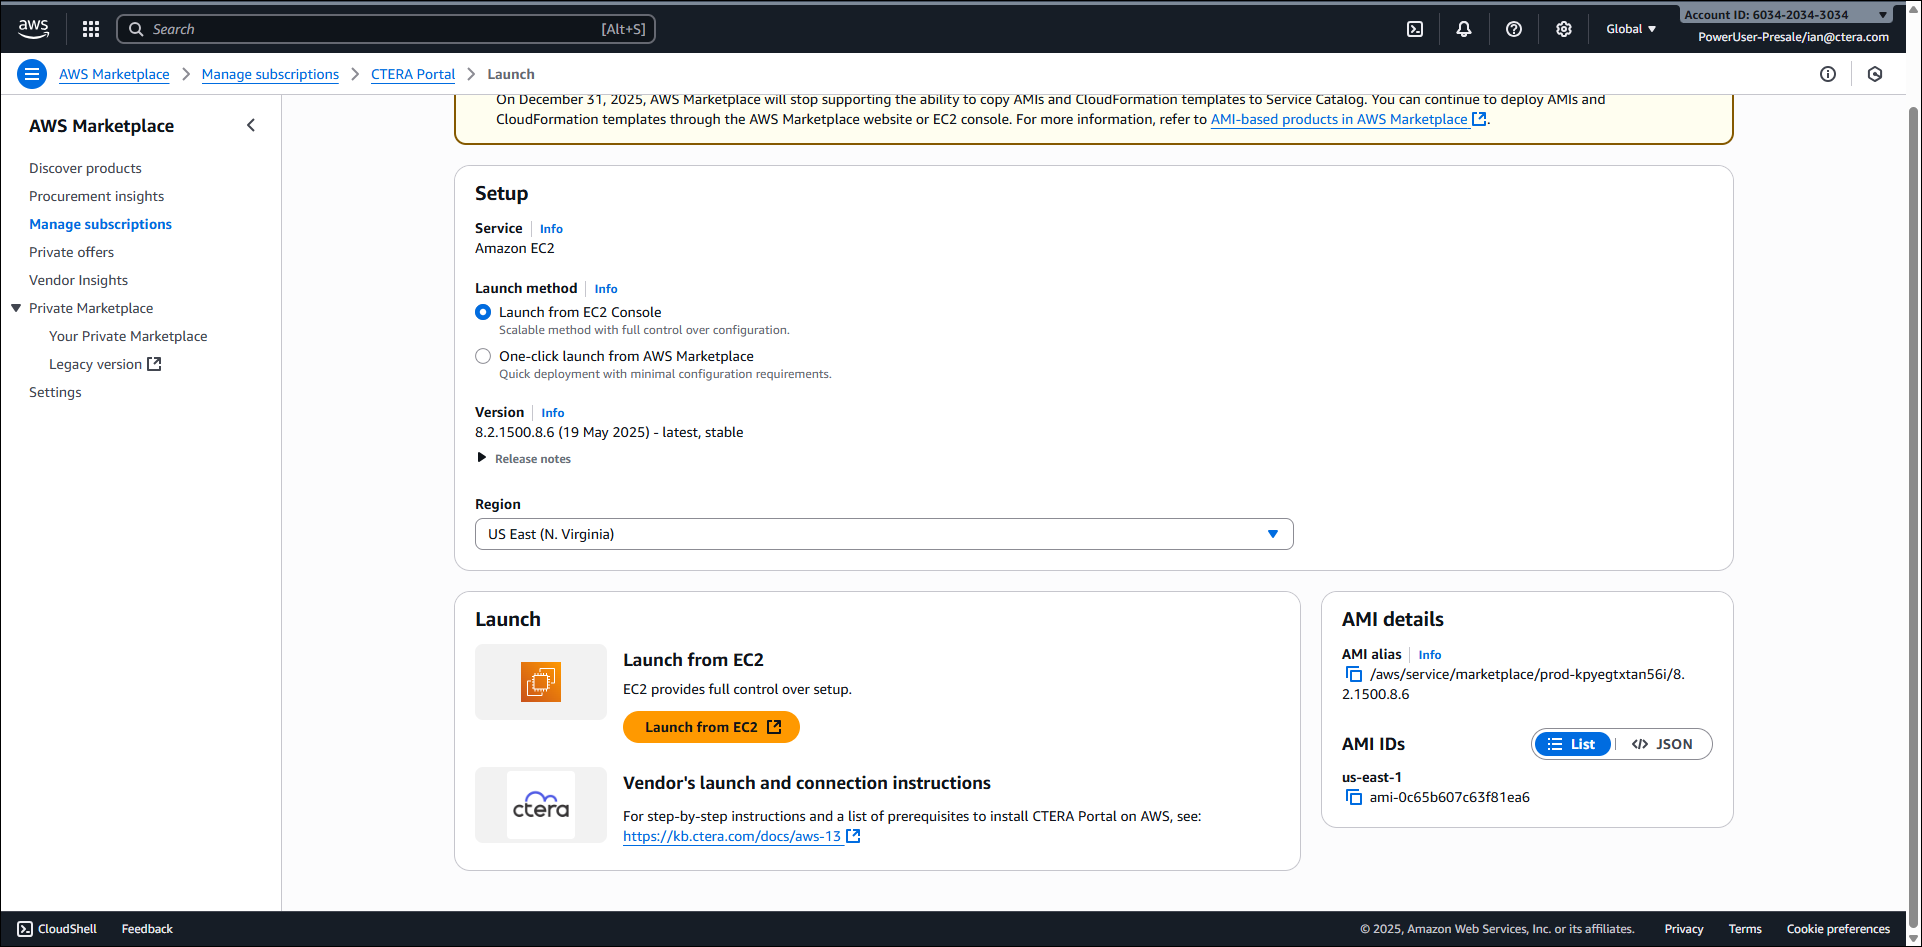Go to Discover products
This screenshot has height=947, width=1922.
click(x=85, y=168)
